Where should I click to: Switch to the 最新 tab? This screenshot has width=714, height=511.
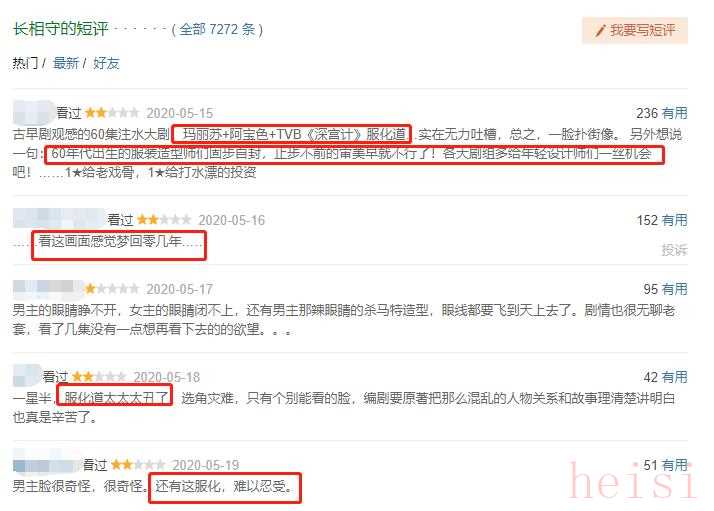pyautogui.click(x=66, y=63)
